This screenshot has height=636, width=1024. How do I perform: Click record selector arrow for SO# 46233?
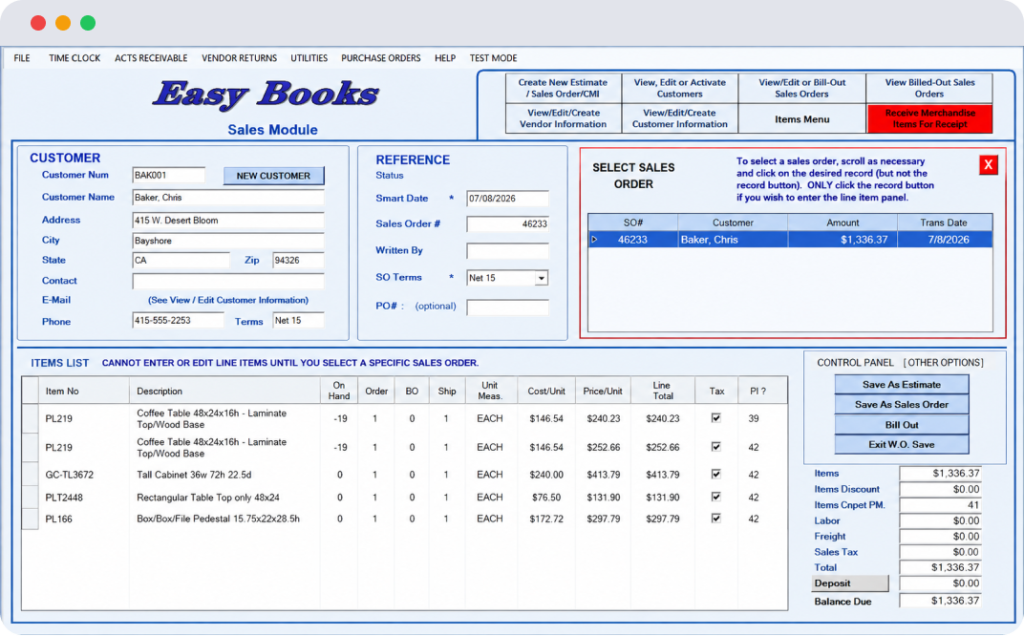point(594,240)
